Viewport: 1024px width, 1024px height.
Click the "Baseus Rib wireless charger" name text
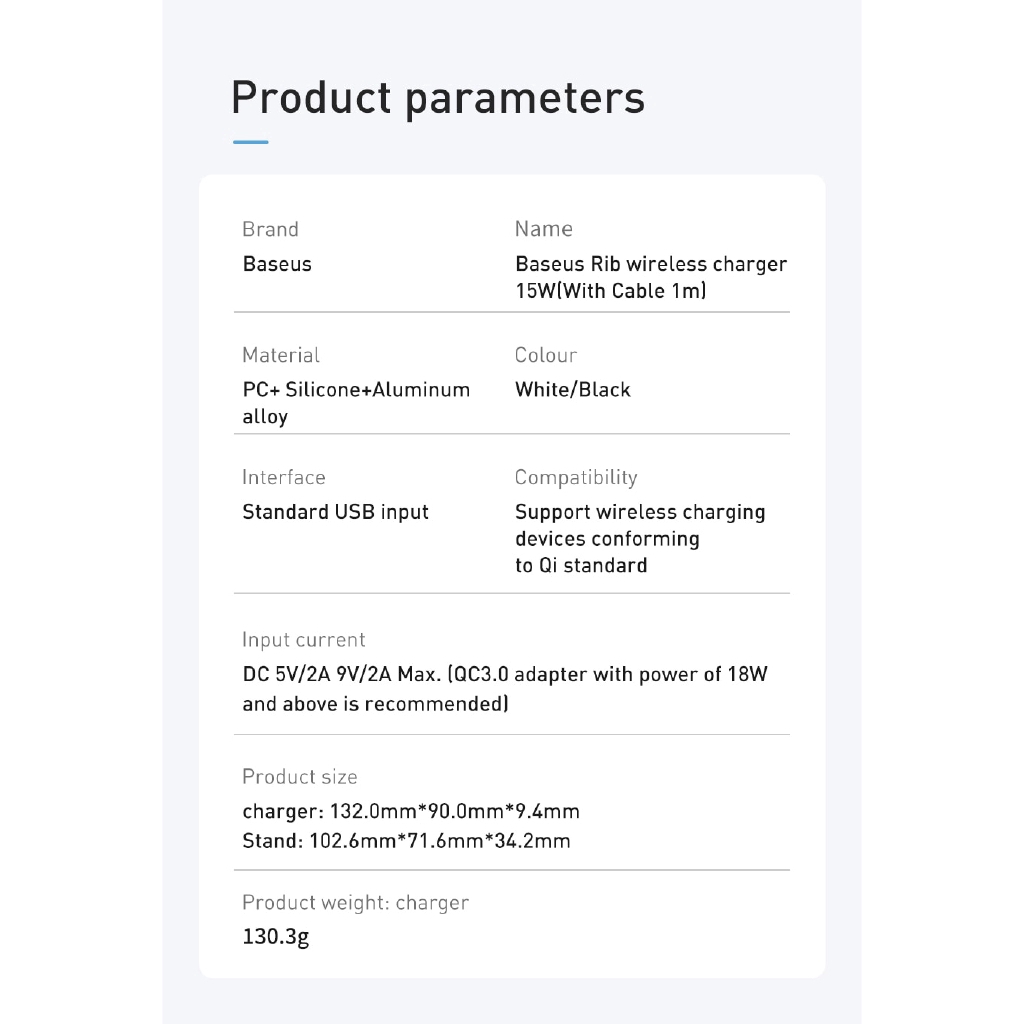coord(650,264)
